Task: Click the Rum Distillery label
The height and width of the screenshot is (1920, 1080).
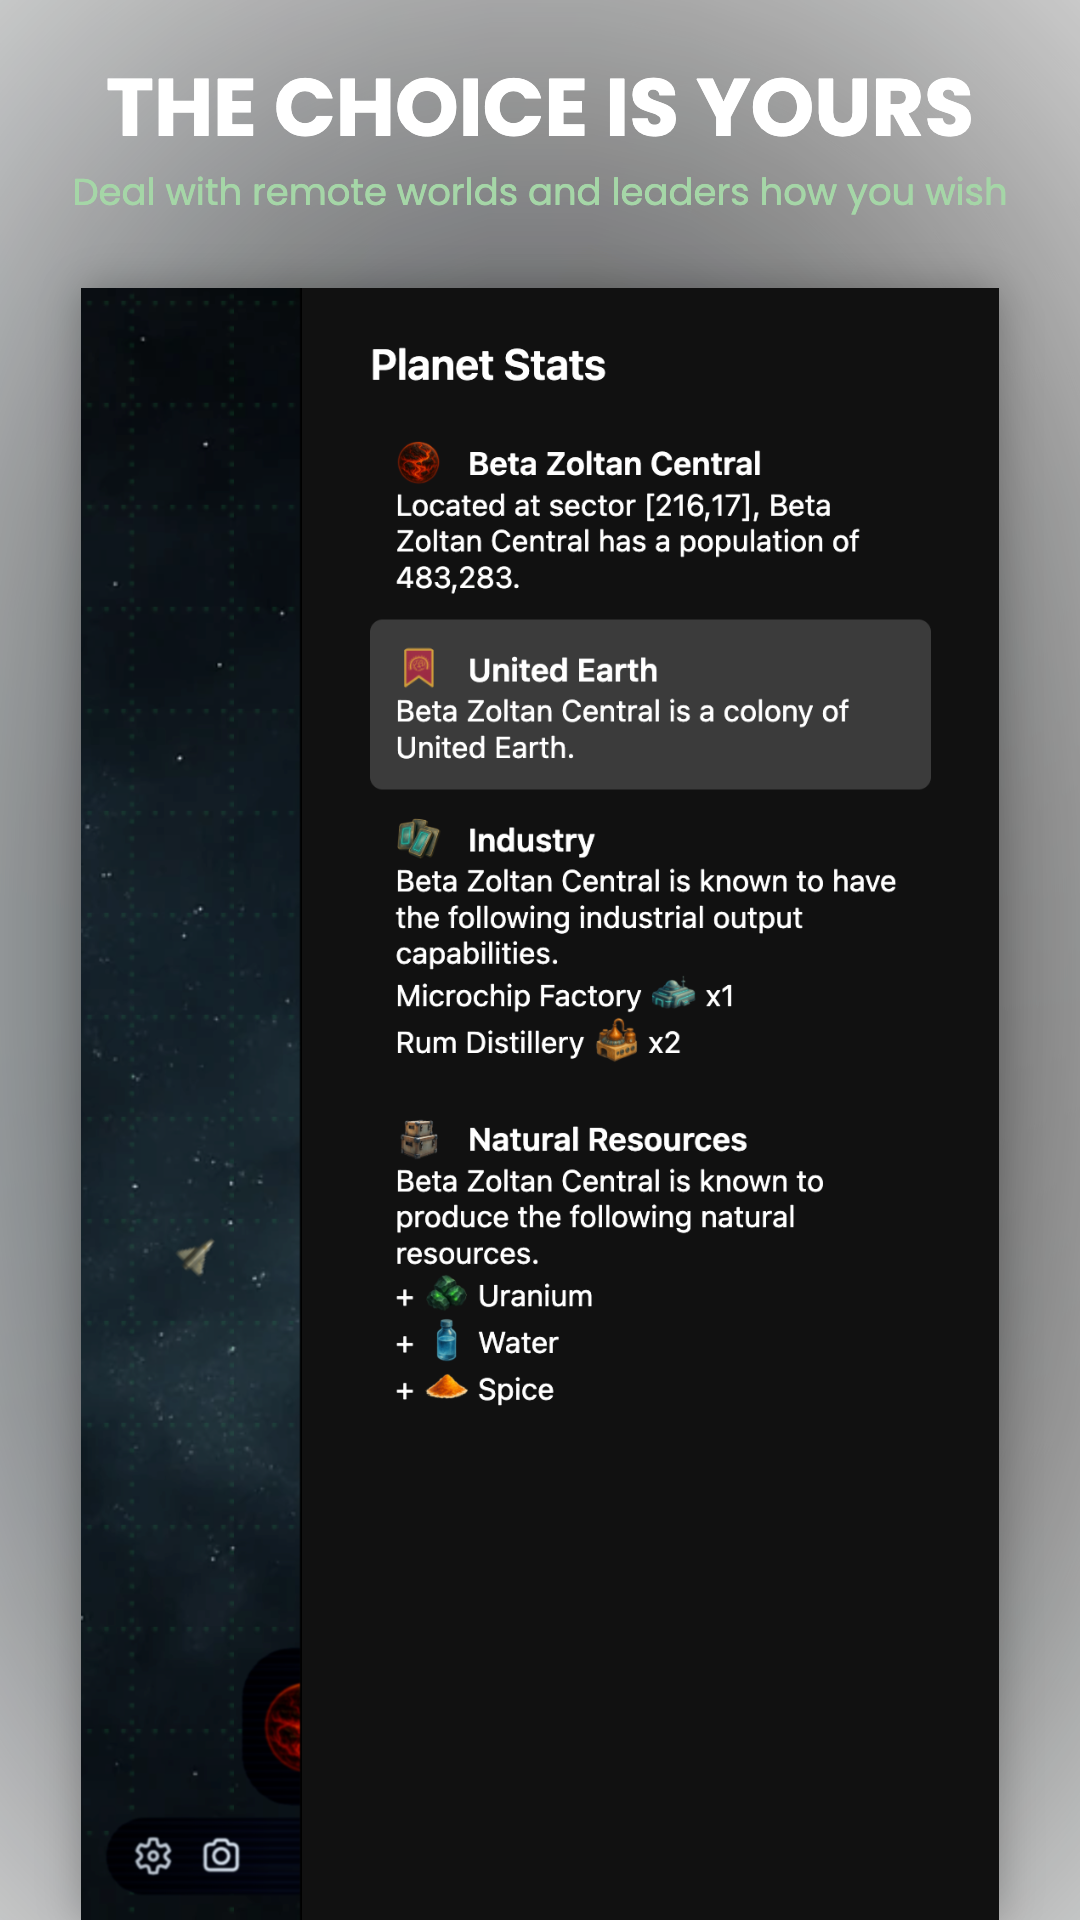Action: (x=490, y=1043)
